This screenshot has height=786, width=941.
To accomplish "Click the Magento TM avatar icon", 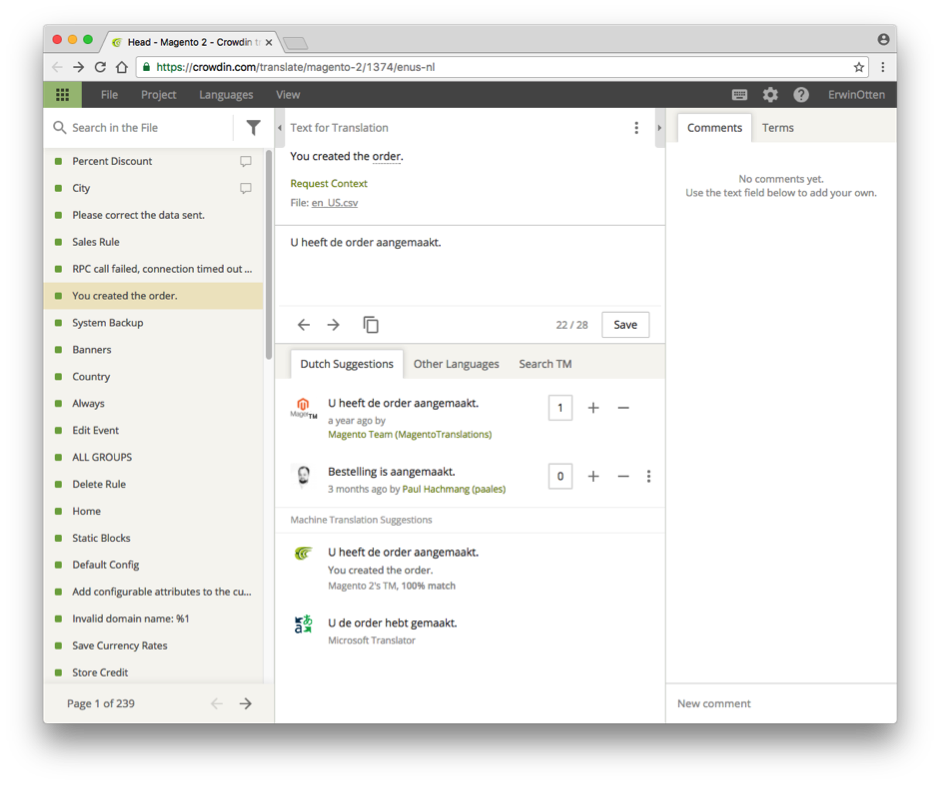I will 304,407.
